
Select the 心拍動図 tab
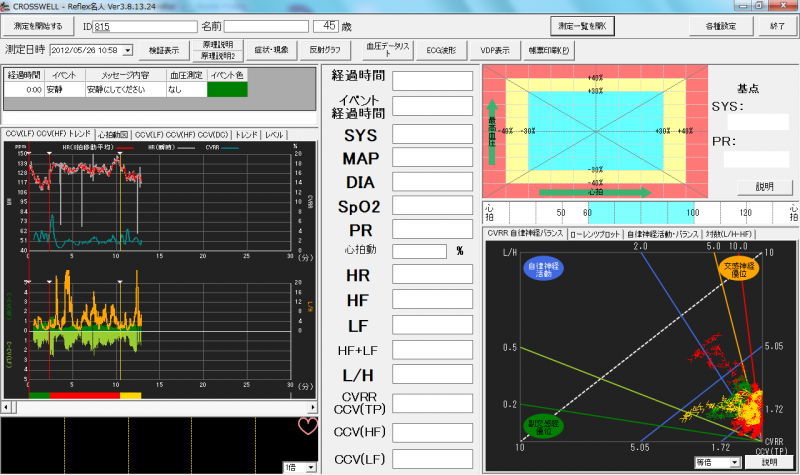(111, 134)
